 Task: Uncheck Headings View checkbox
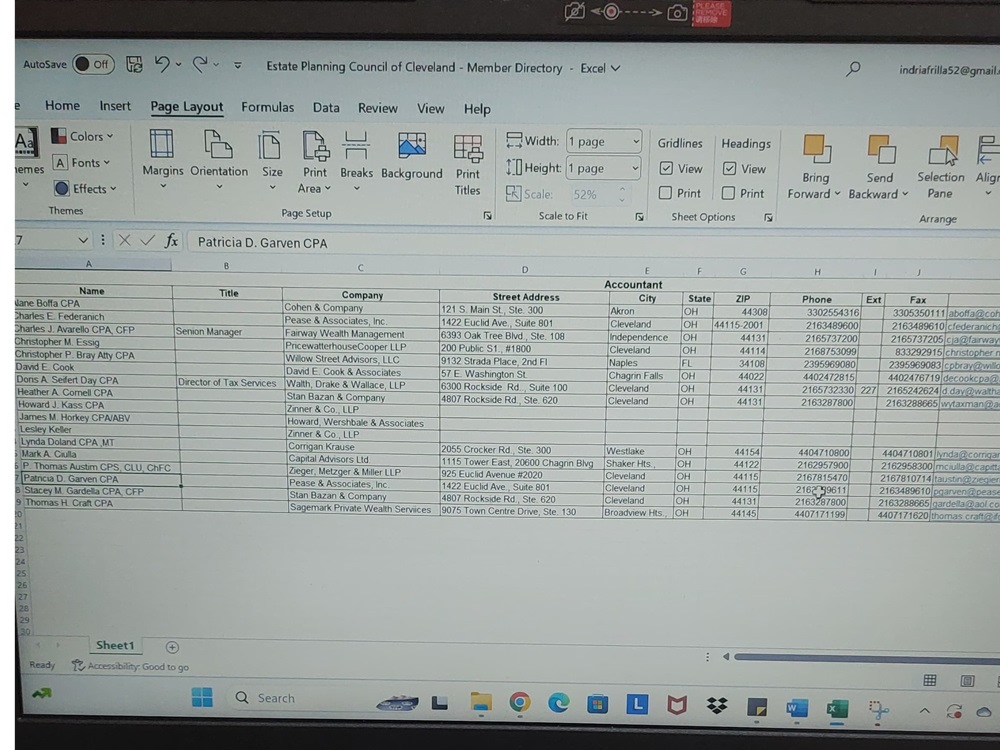(x=729, y=168)
